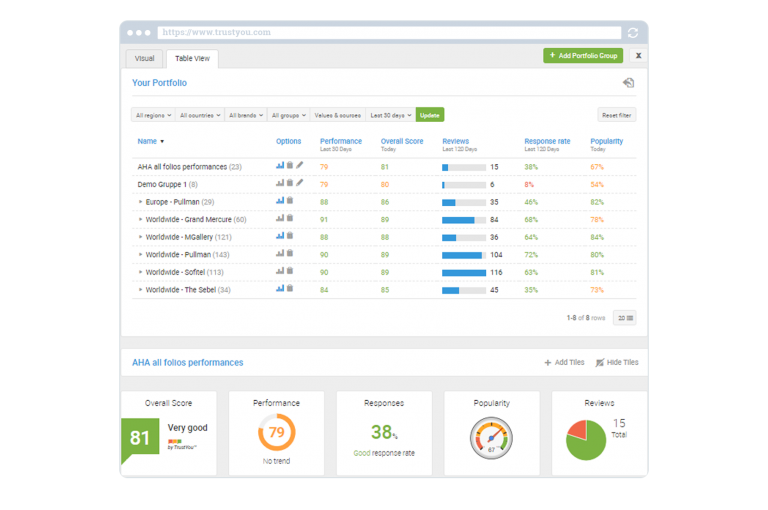Open the All brands filter dropdown

pyautogui.click(x=246, y=115)
